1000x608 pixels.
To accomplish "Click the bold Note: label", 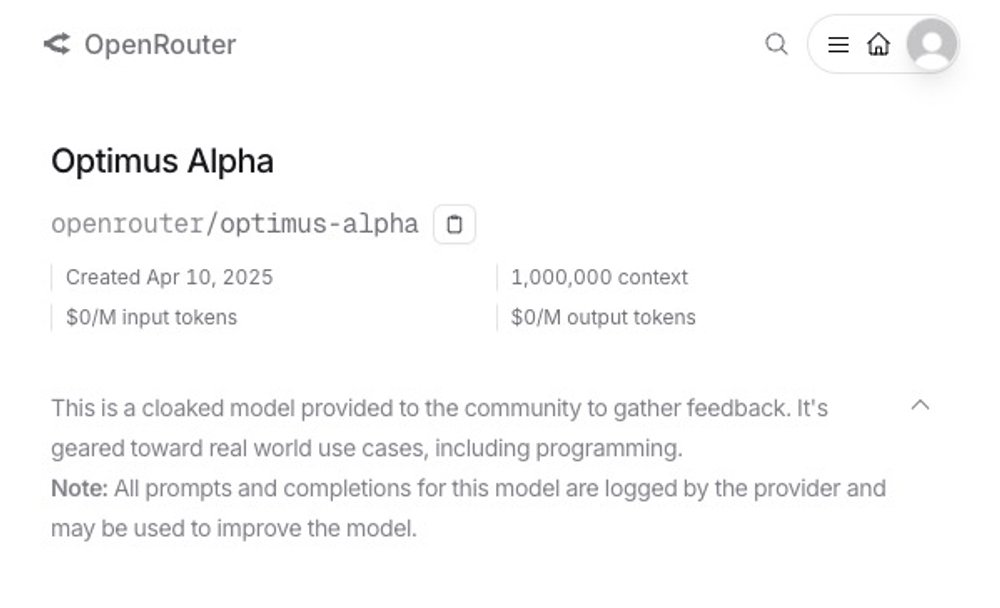I will [79, 489].
